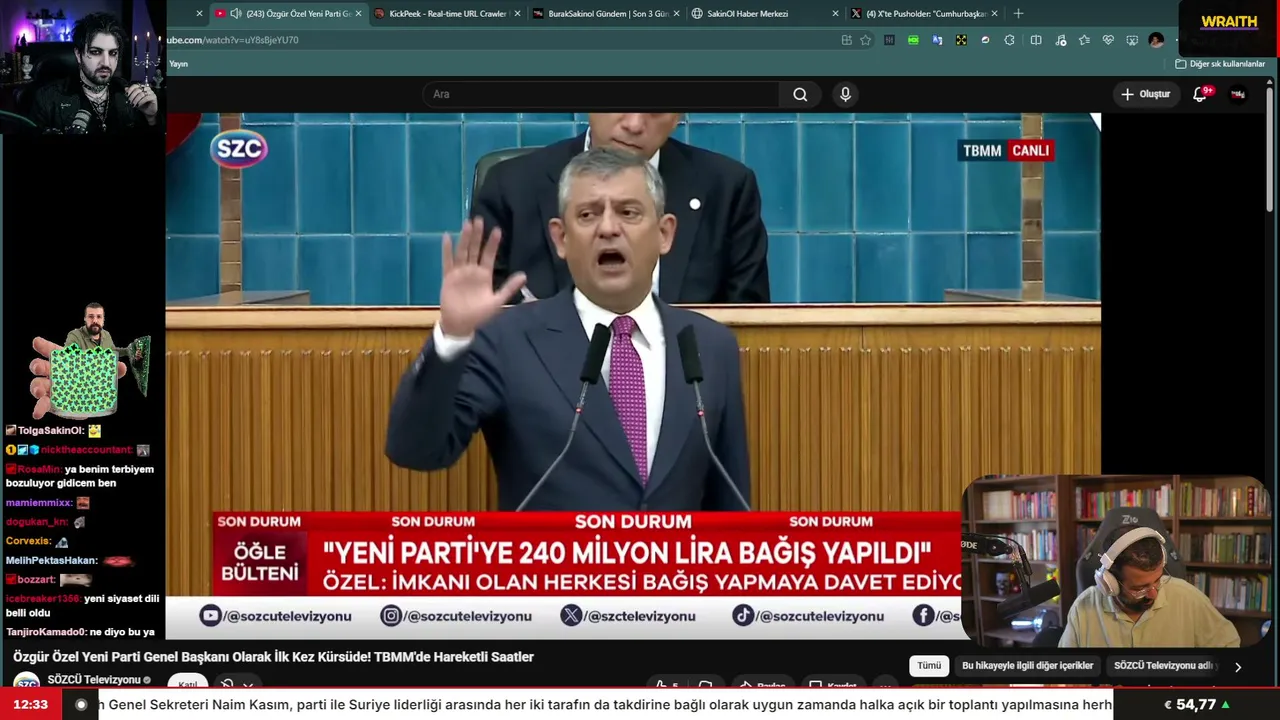1280x720 pixels.
Task: Mute the audio on the Özgür Özel tab
Action: [236, 14]
